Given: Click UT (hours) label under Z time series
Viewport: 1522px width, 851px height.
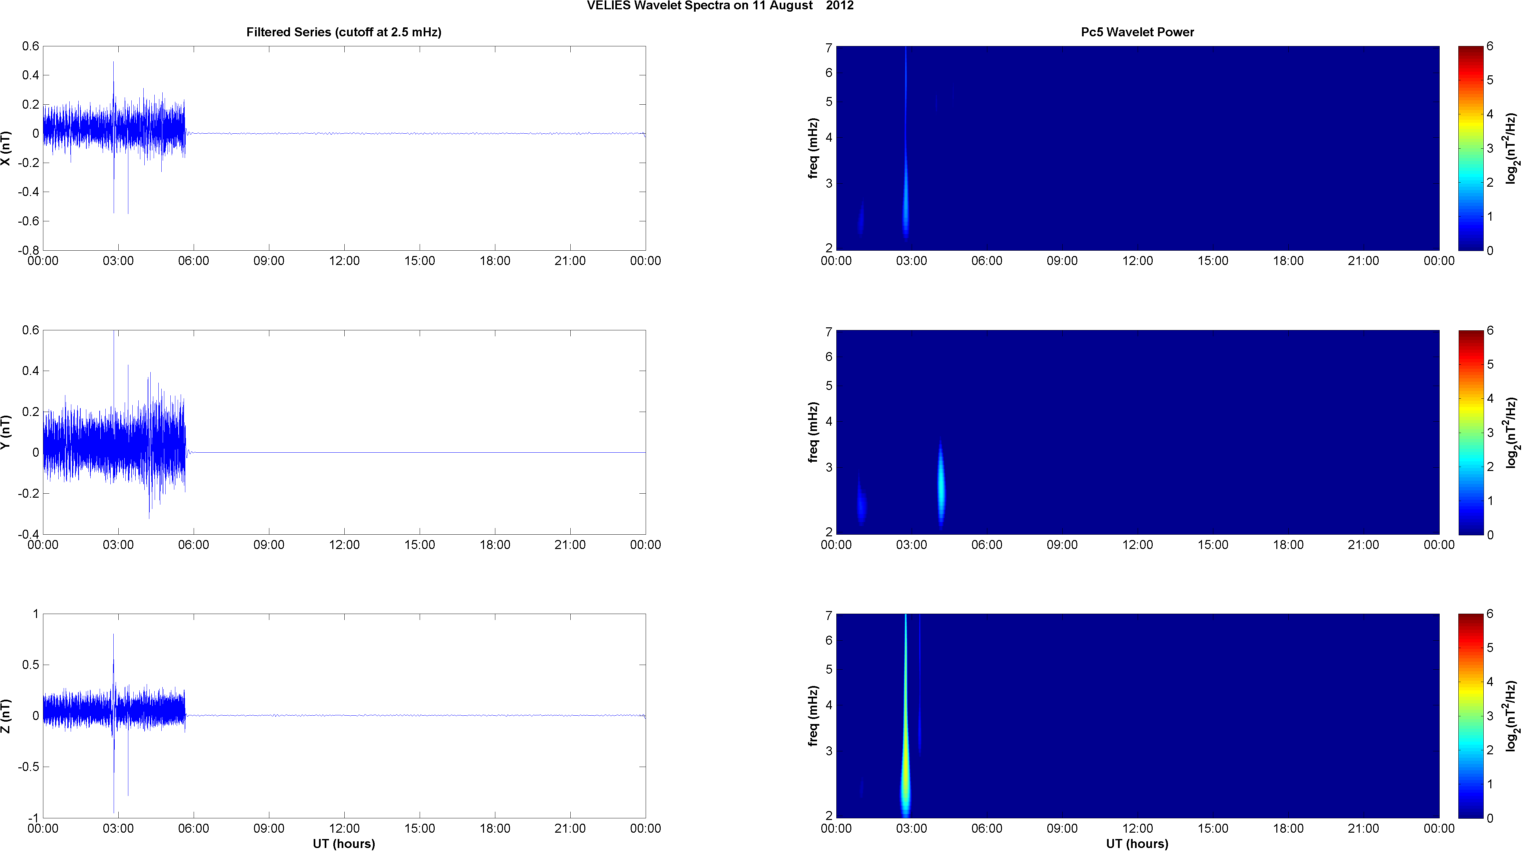Looking at the screenshot, I should click(344, 843).
